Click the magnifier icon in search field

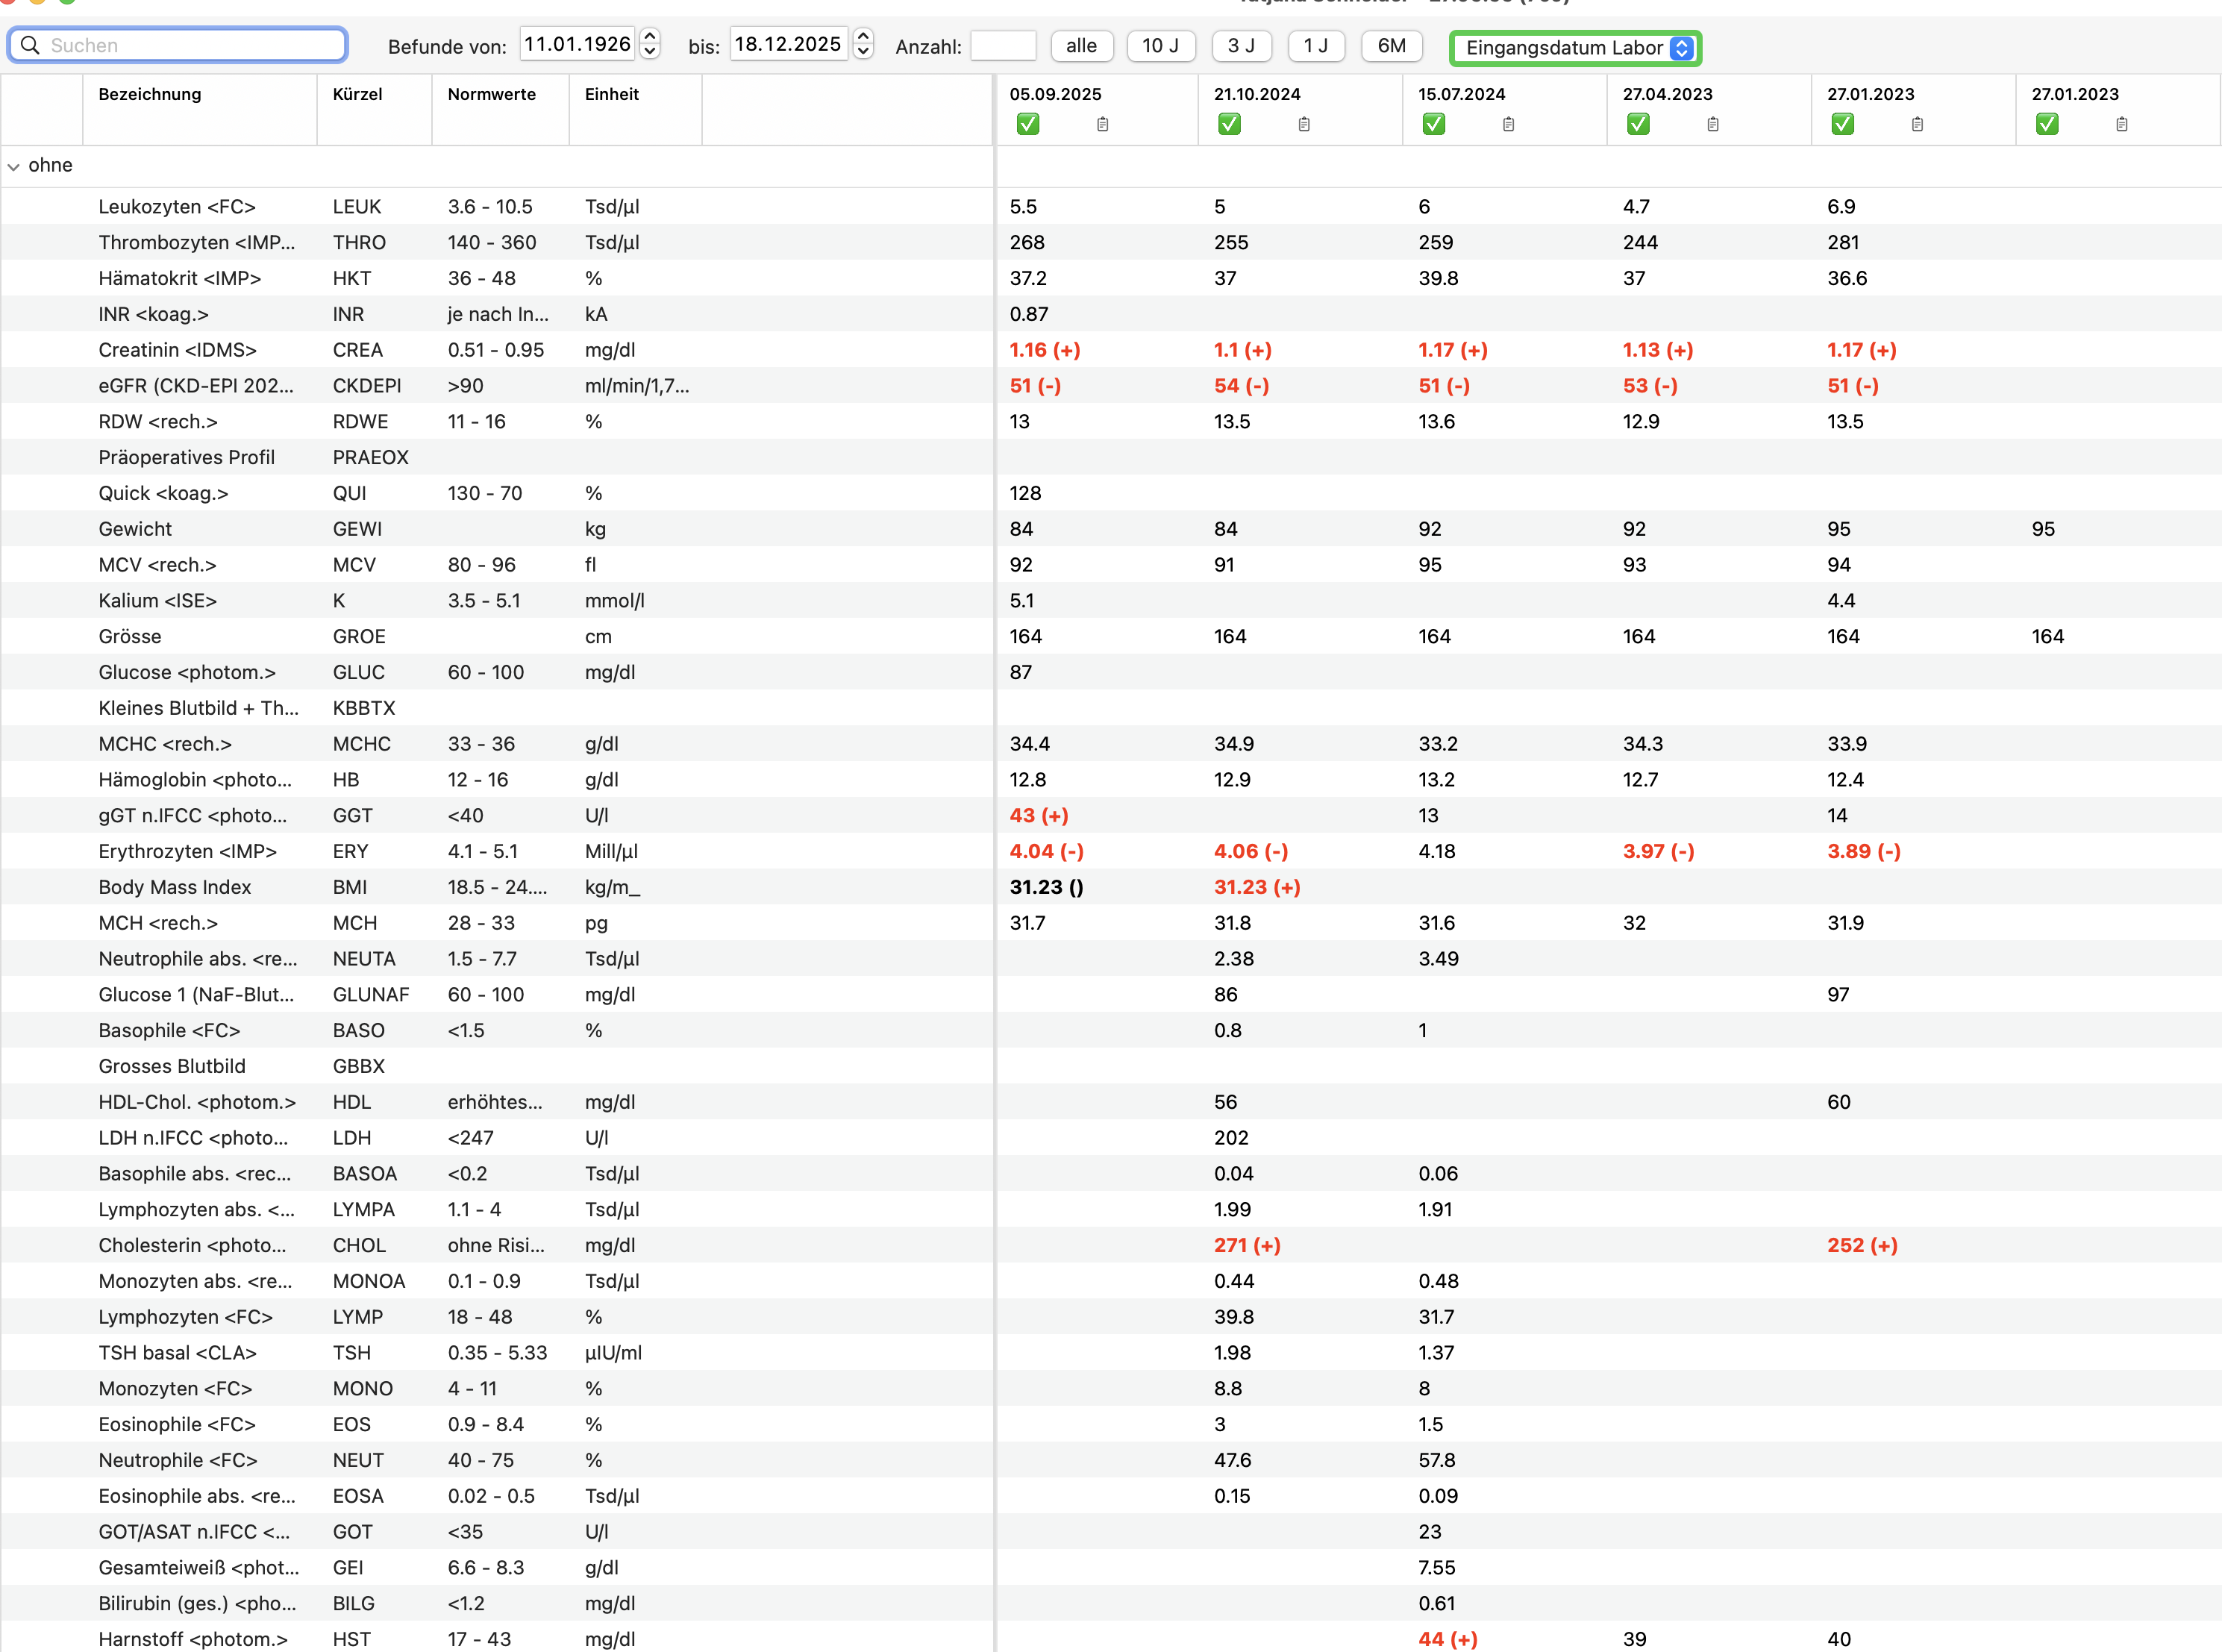coord(30,45)
